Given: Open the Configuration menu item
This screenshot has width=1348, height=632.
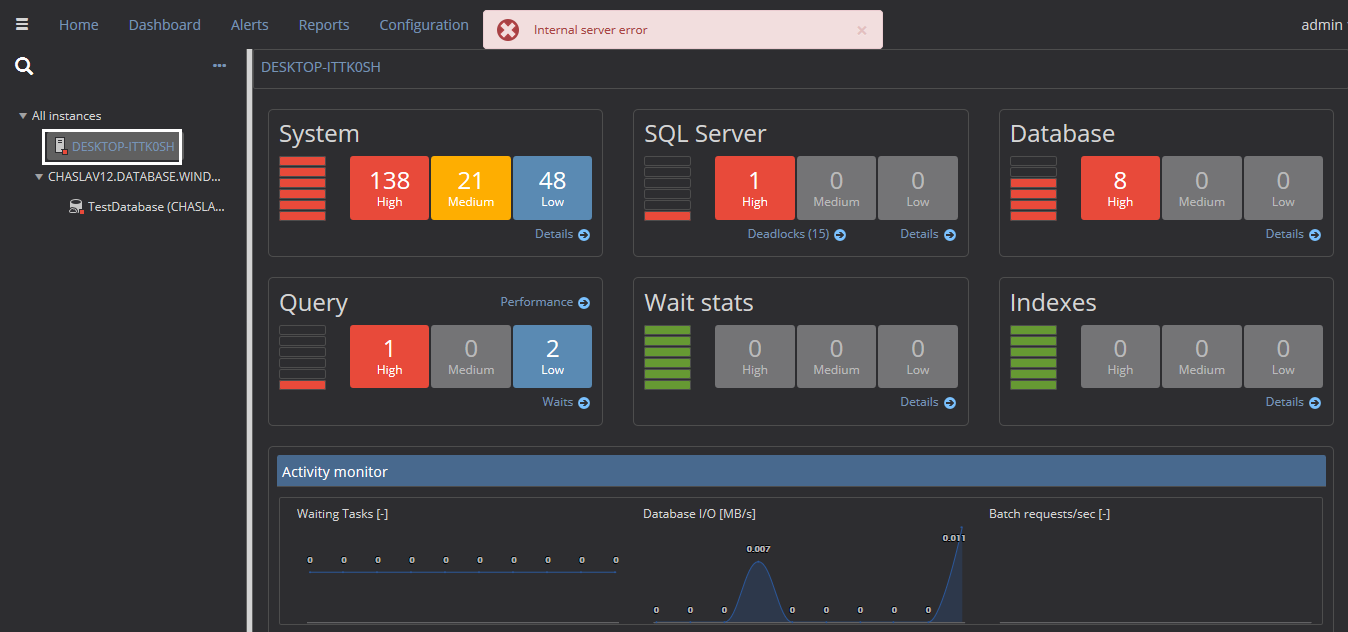Looking at the screenshot, I should click(424, 25).
